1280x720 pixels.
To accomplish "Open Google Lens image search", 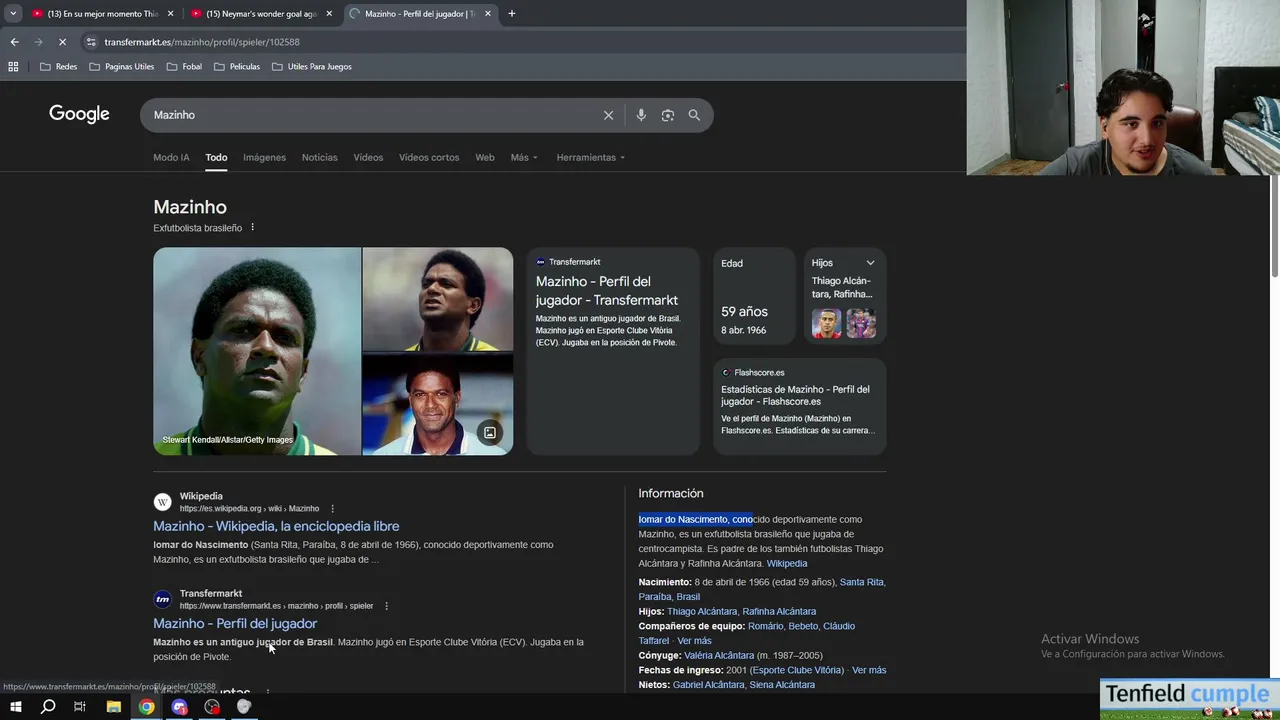I will [x=668, y=115].
